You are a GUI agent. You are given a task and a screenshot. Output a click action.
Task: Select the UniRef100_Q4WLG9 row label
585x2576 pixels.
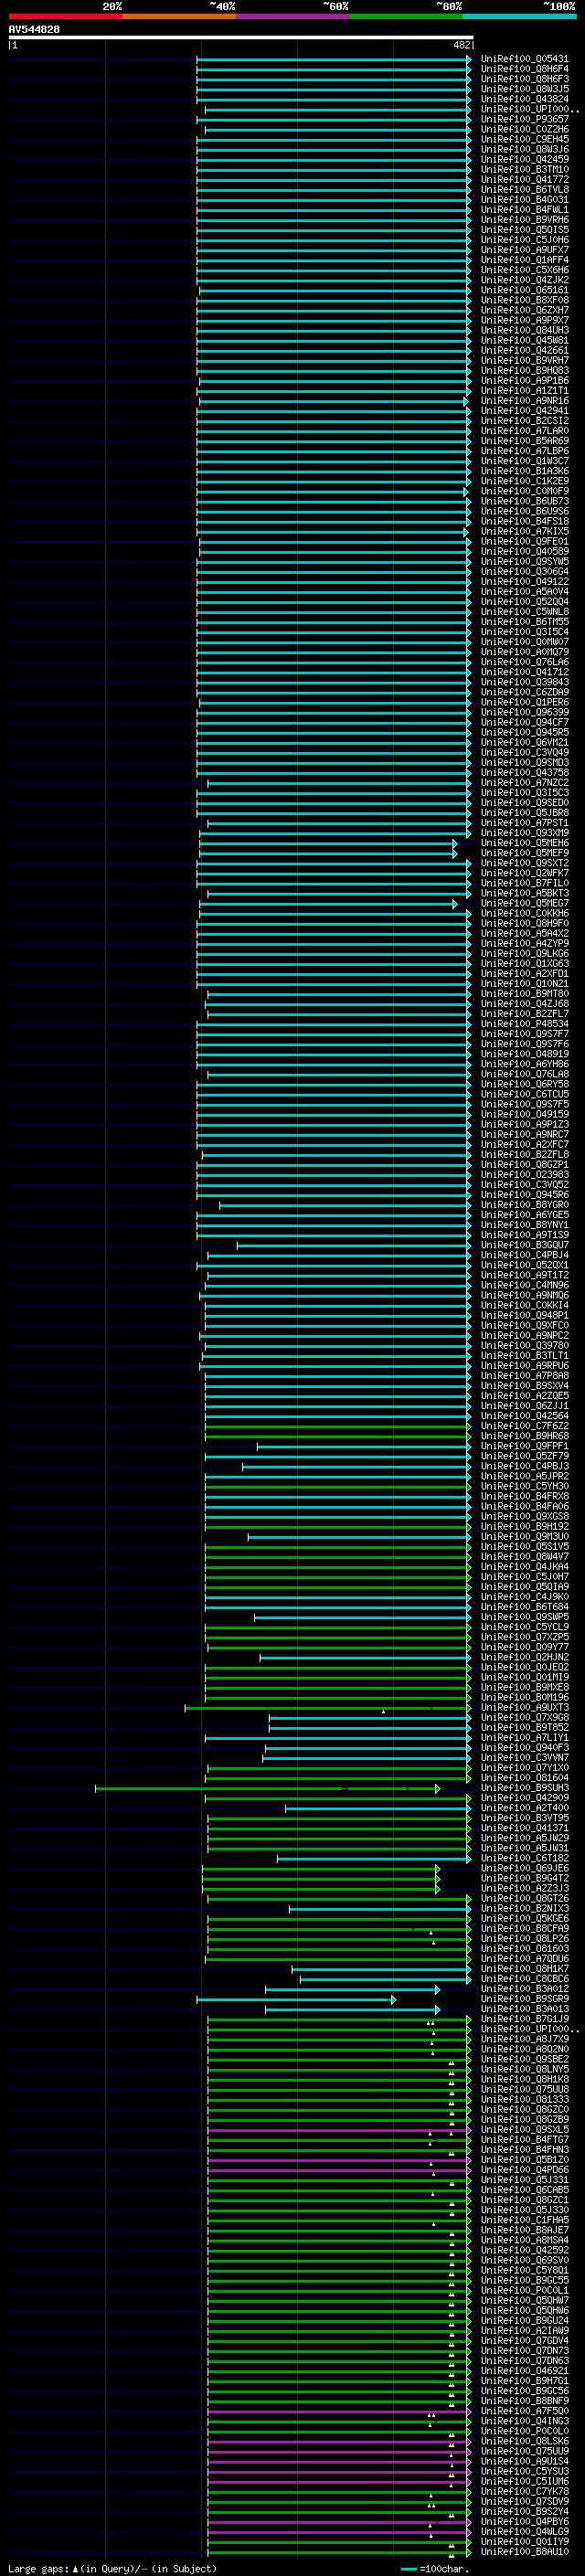click(x=524, y=2531)
